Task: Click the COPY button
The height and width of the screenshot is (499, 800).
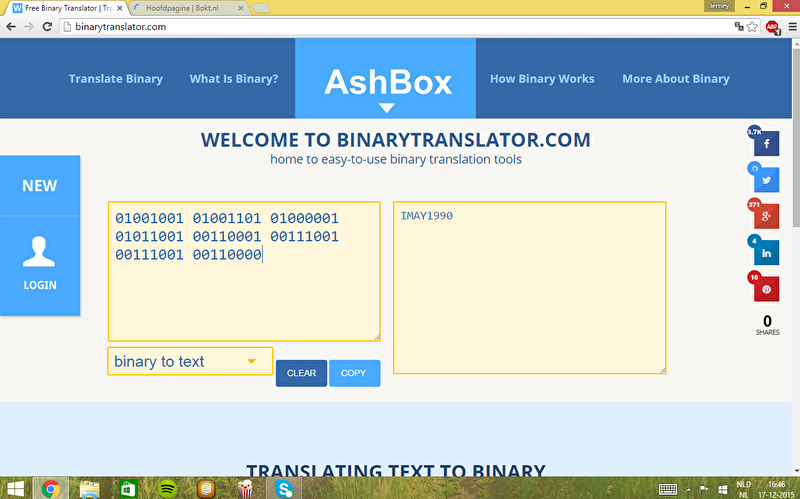Action: click(x=355, y=373)
